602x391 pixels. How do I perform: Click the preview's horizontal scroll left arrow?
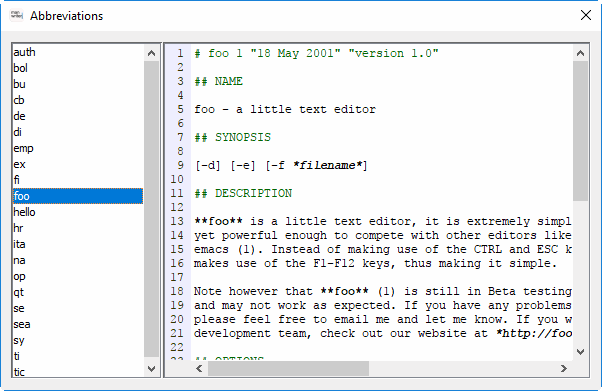coord(199,369)
